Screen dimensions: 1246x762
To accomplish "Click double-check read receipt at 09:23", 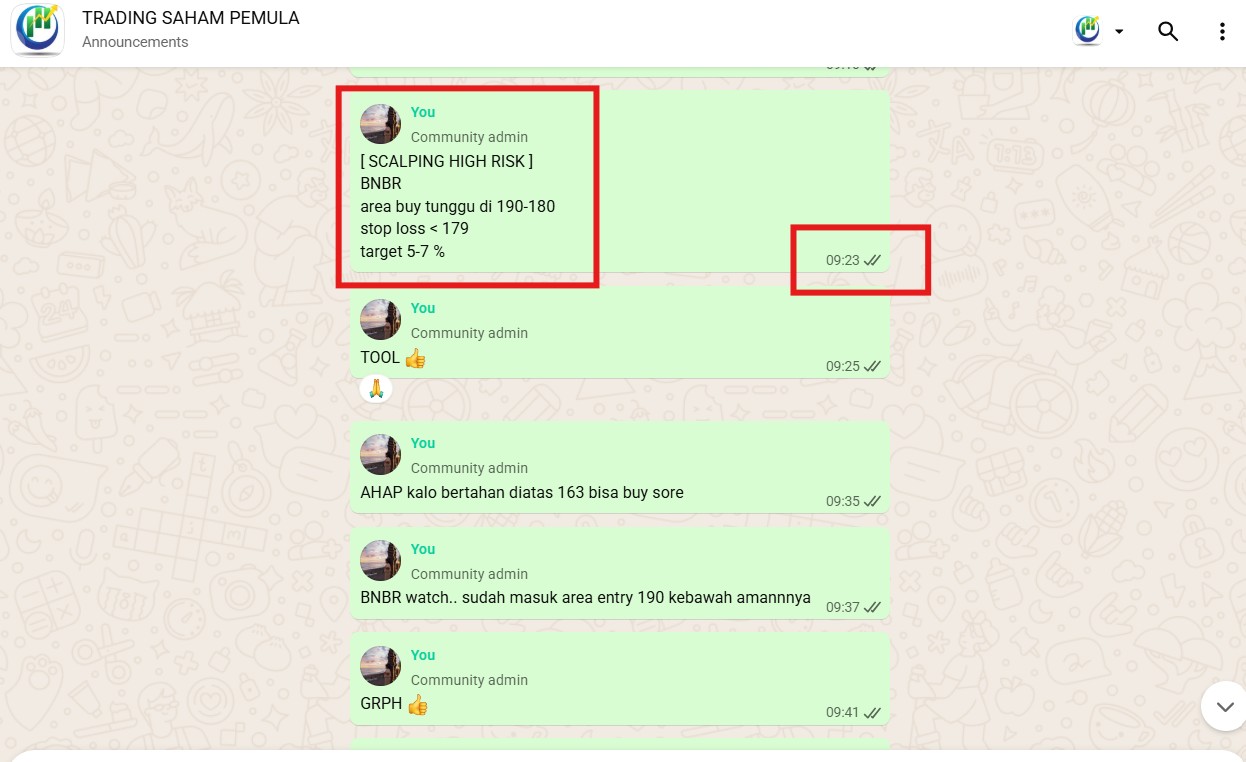I will [872, 260].
